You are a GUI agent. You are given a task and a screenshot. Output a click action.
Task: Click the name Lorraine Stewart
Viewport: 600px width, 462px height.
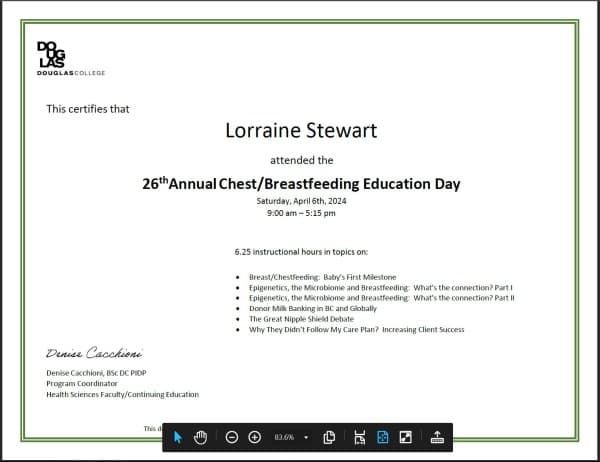(301, 131)
